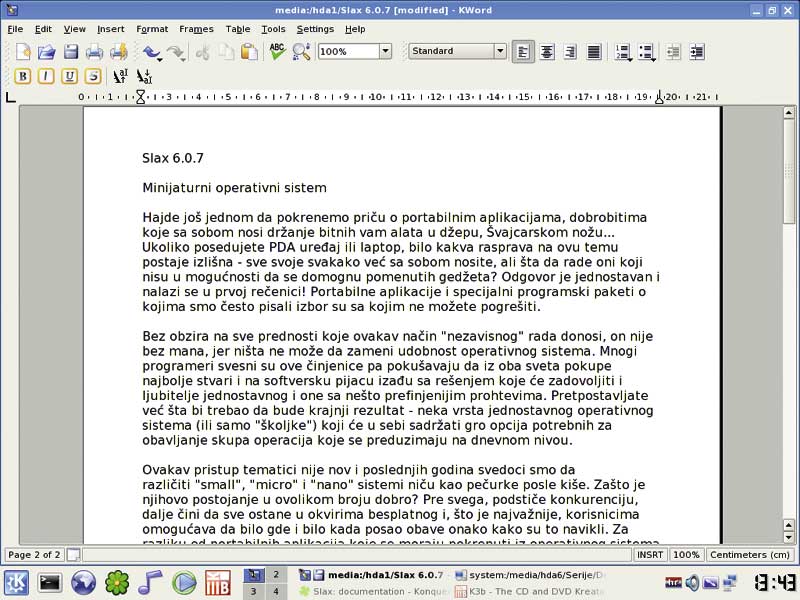Launch the music note player icon

click(x=151, y=583)
